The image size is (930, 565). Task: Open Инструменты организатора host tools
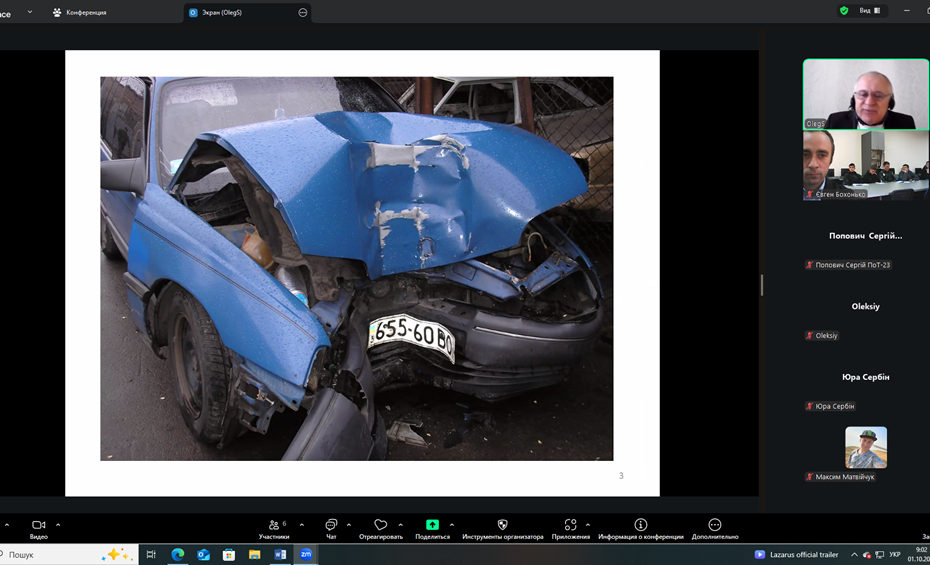pos(502,528)
